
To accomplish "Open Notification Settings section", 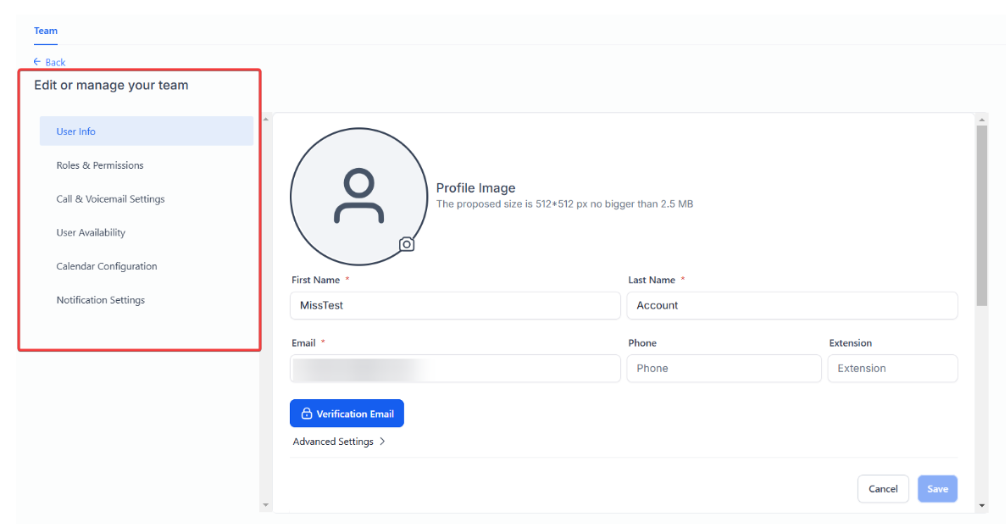I will (x=100, y=300).
